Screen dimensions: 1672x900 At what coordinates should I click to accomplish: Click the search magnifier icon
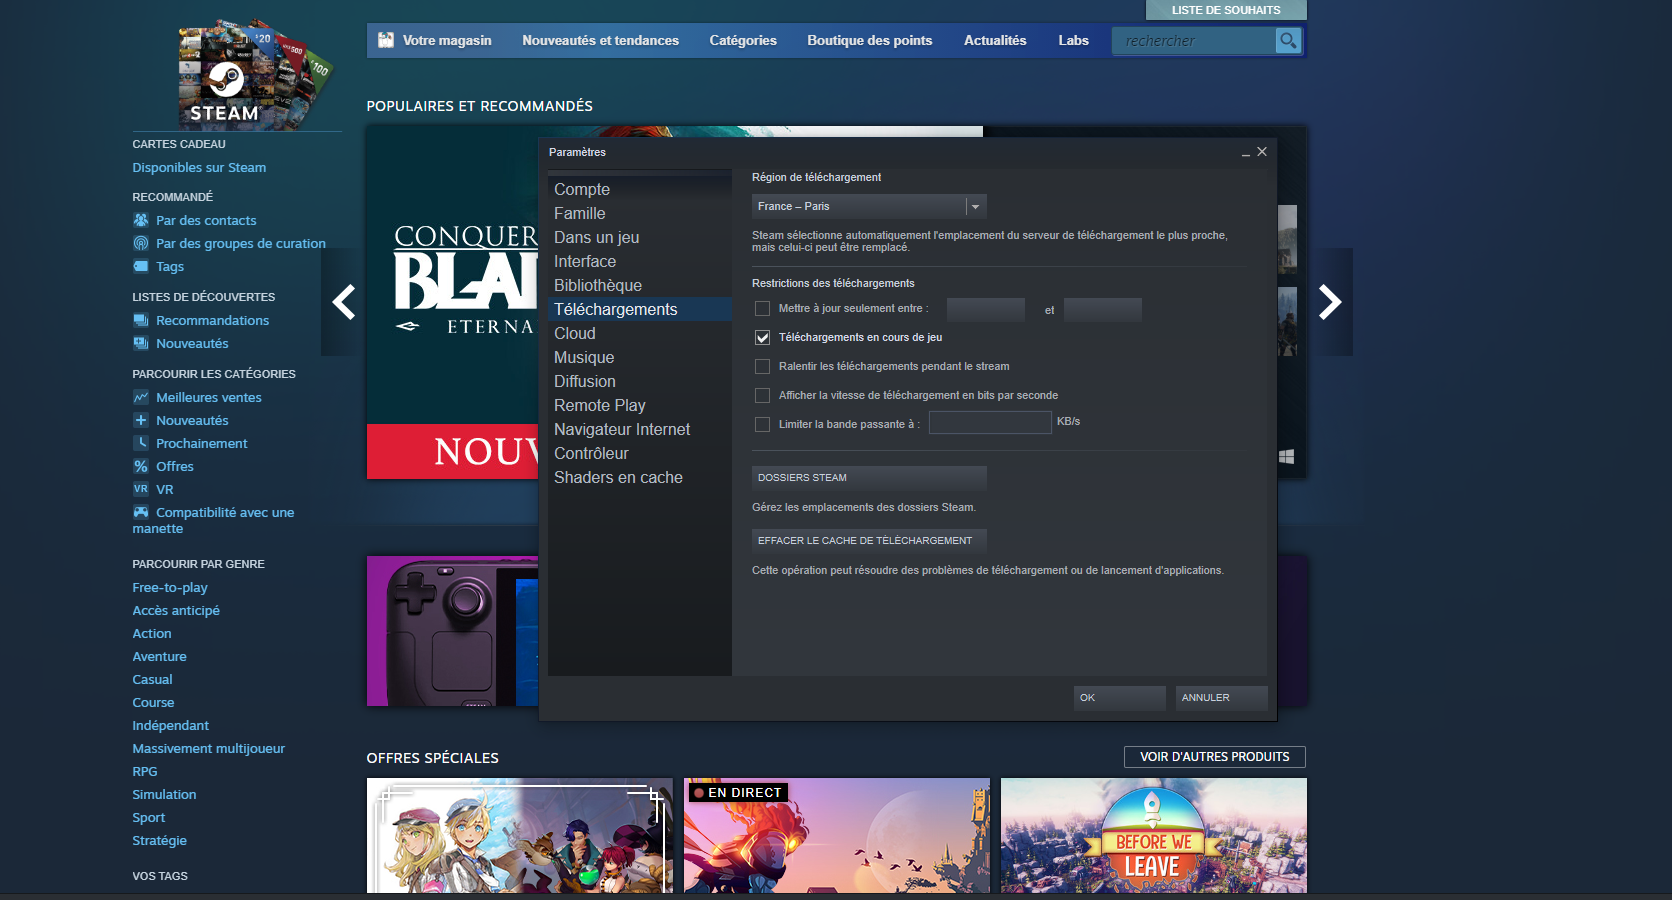[1288, 41]
